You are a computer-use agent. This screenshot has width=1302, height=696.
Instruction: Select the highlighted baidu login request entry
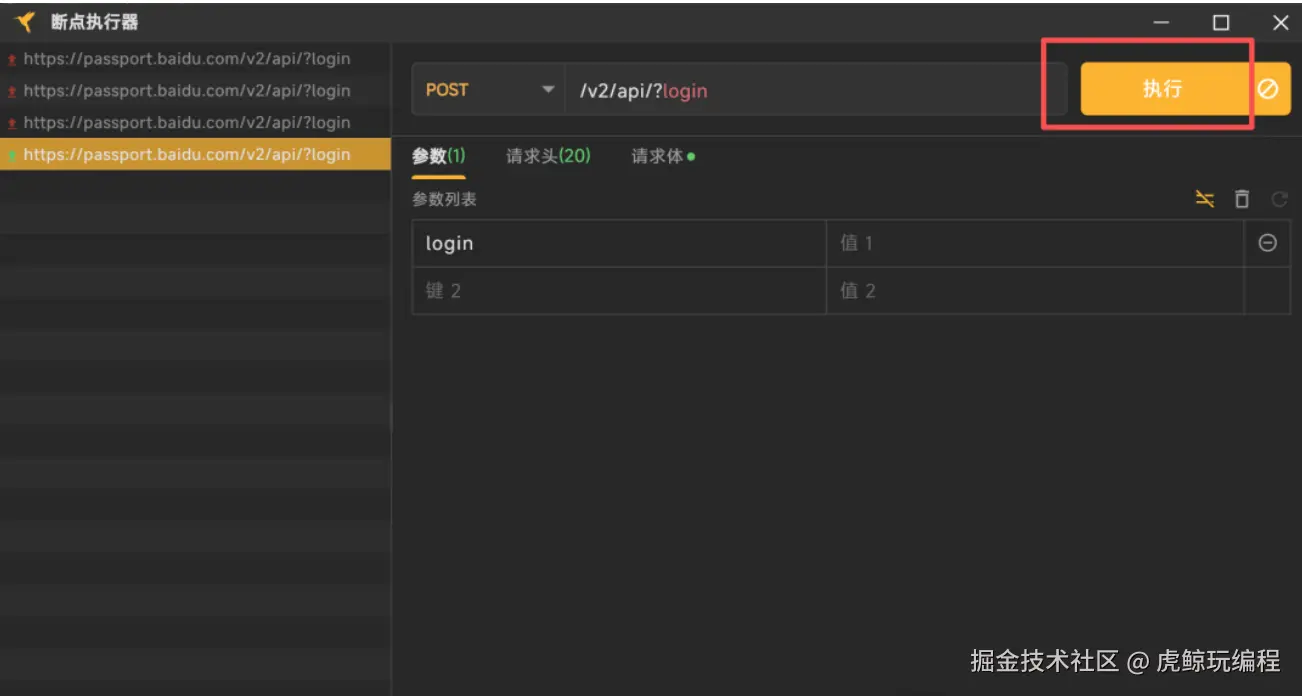[195, 155]
